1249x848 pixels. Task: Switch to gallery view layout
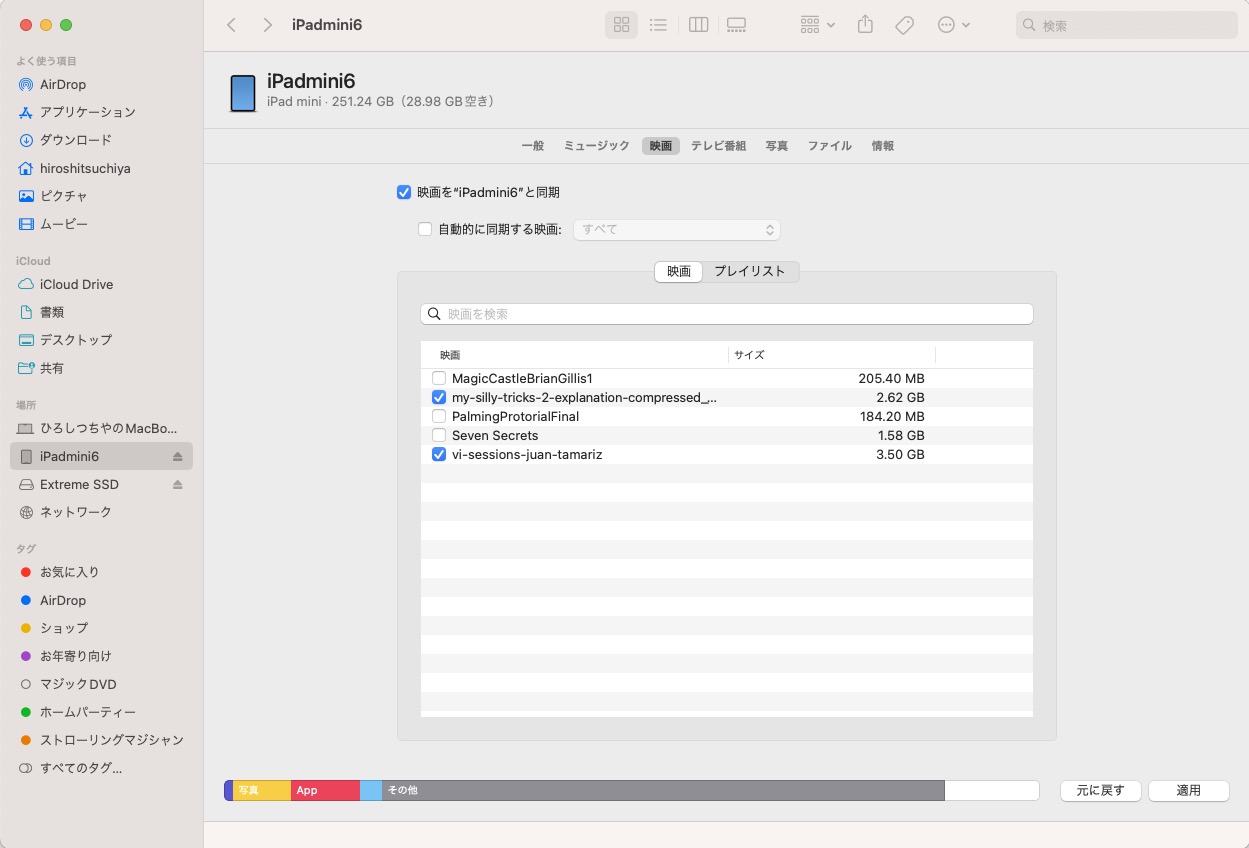tap(736, 25)
